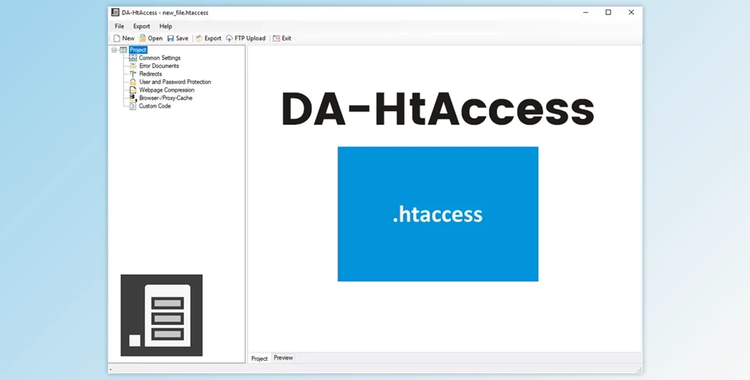Screen dimensions: 750x380
Task: Select Browser-/Proxy-Cache in the tree
Action: tap(165, 98)
